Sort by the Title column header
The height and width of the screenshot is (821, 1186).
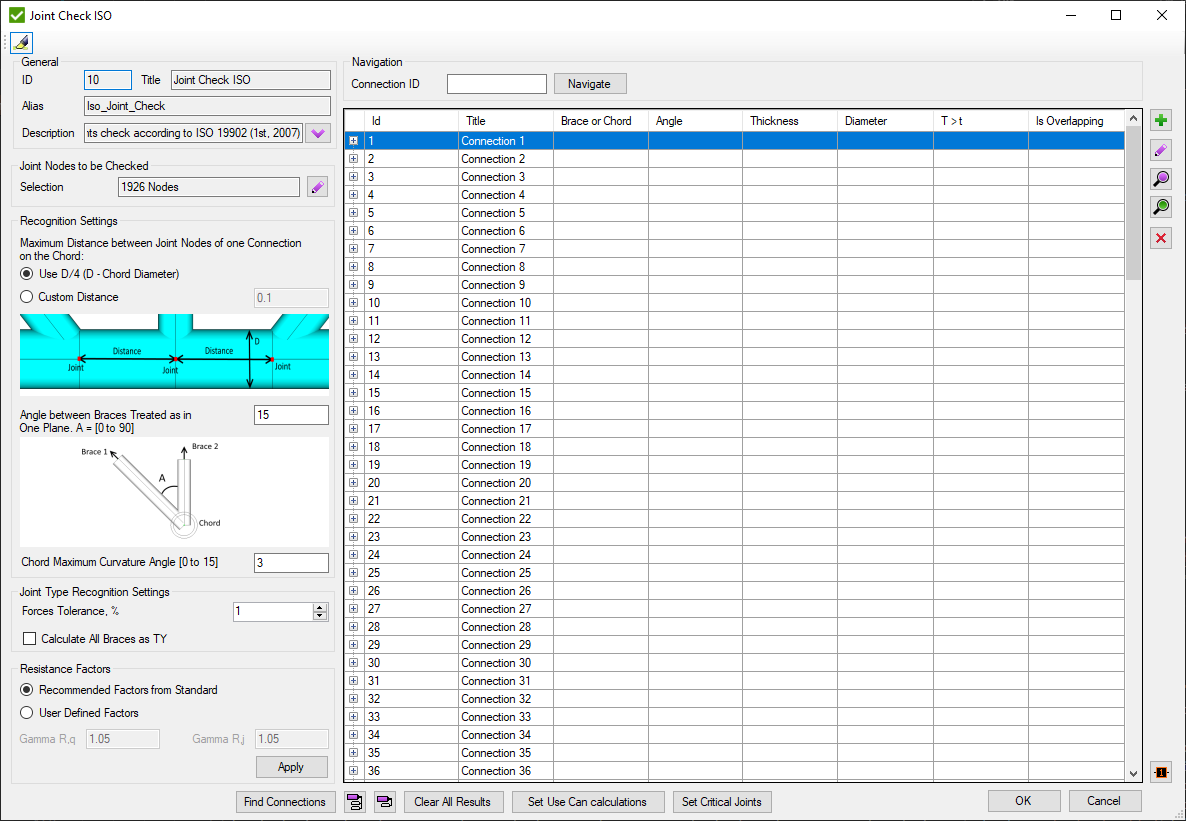click(x=505, y=121)
